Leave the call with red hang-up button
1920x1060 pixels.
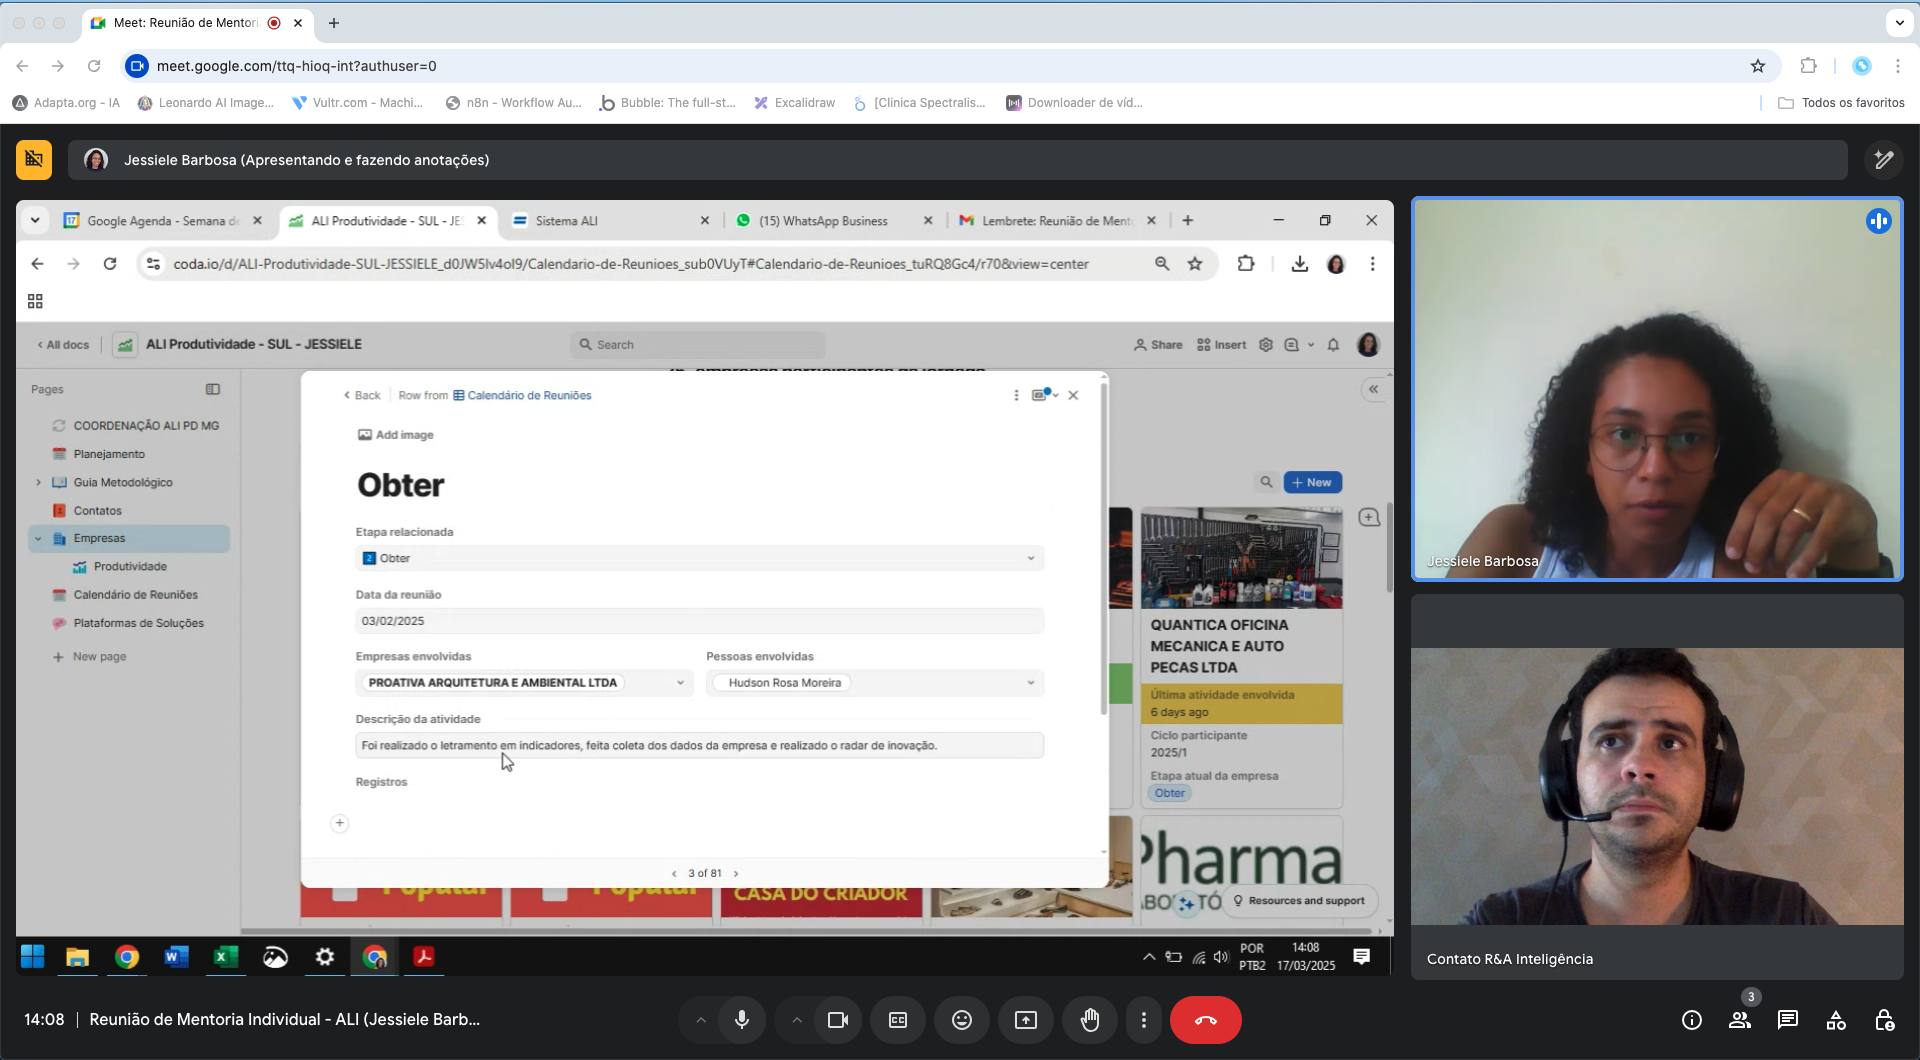[x=1206, y=1020]
